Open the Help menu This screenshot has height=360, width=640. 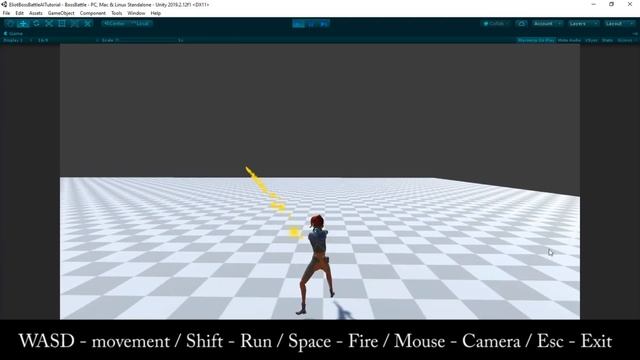pyautogui.click(x=156, y=13)
